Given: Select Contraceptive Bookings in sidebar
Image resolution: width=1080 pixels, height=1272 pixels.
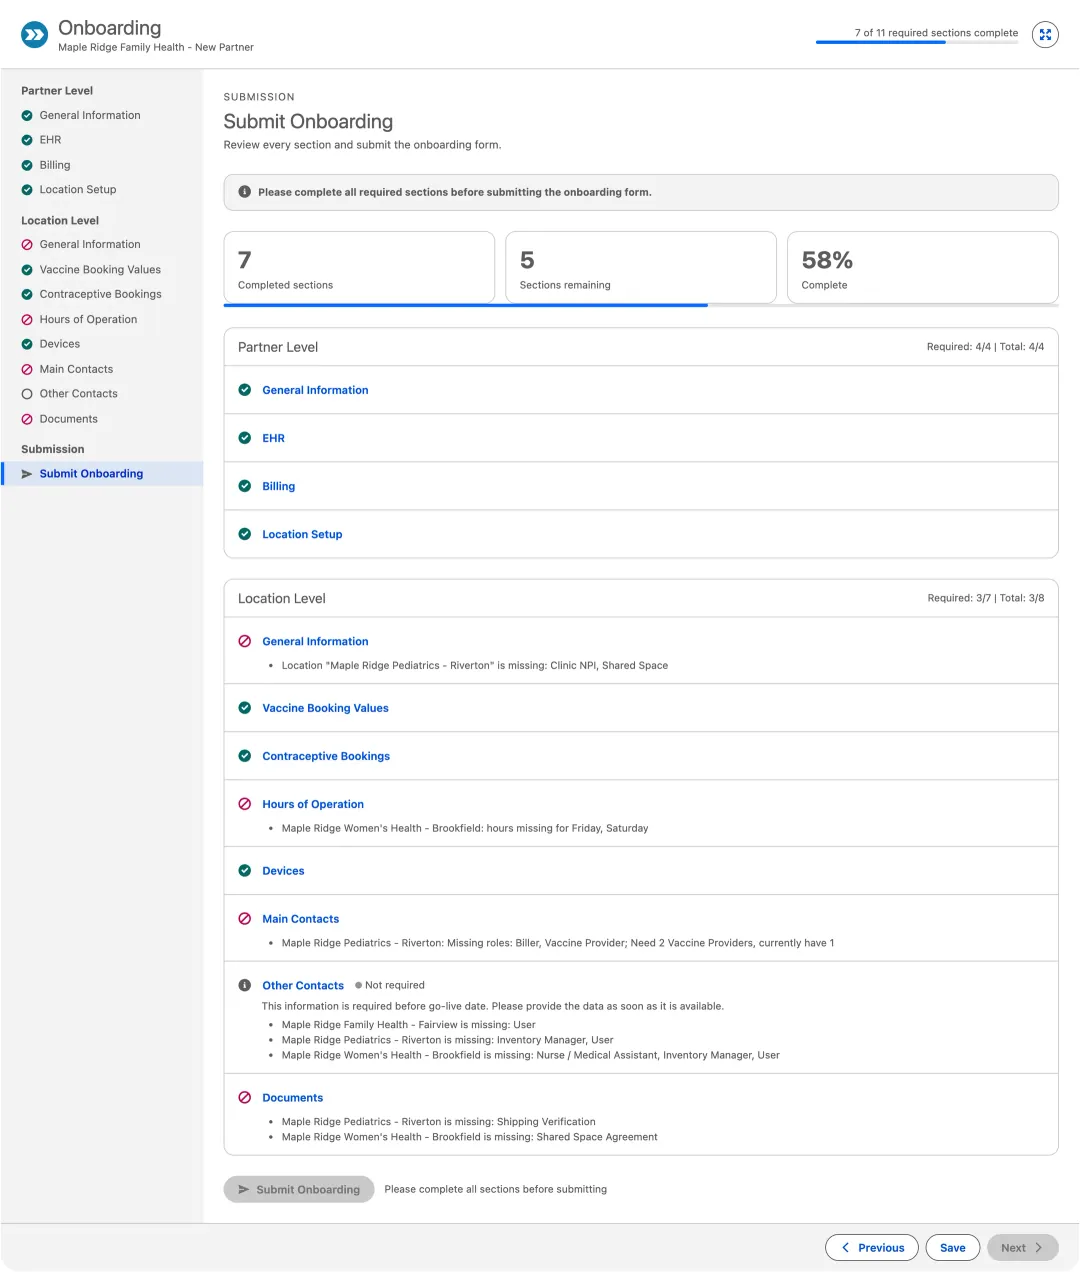Looking at the screenshot, I should (x=102, y=294).
